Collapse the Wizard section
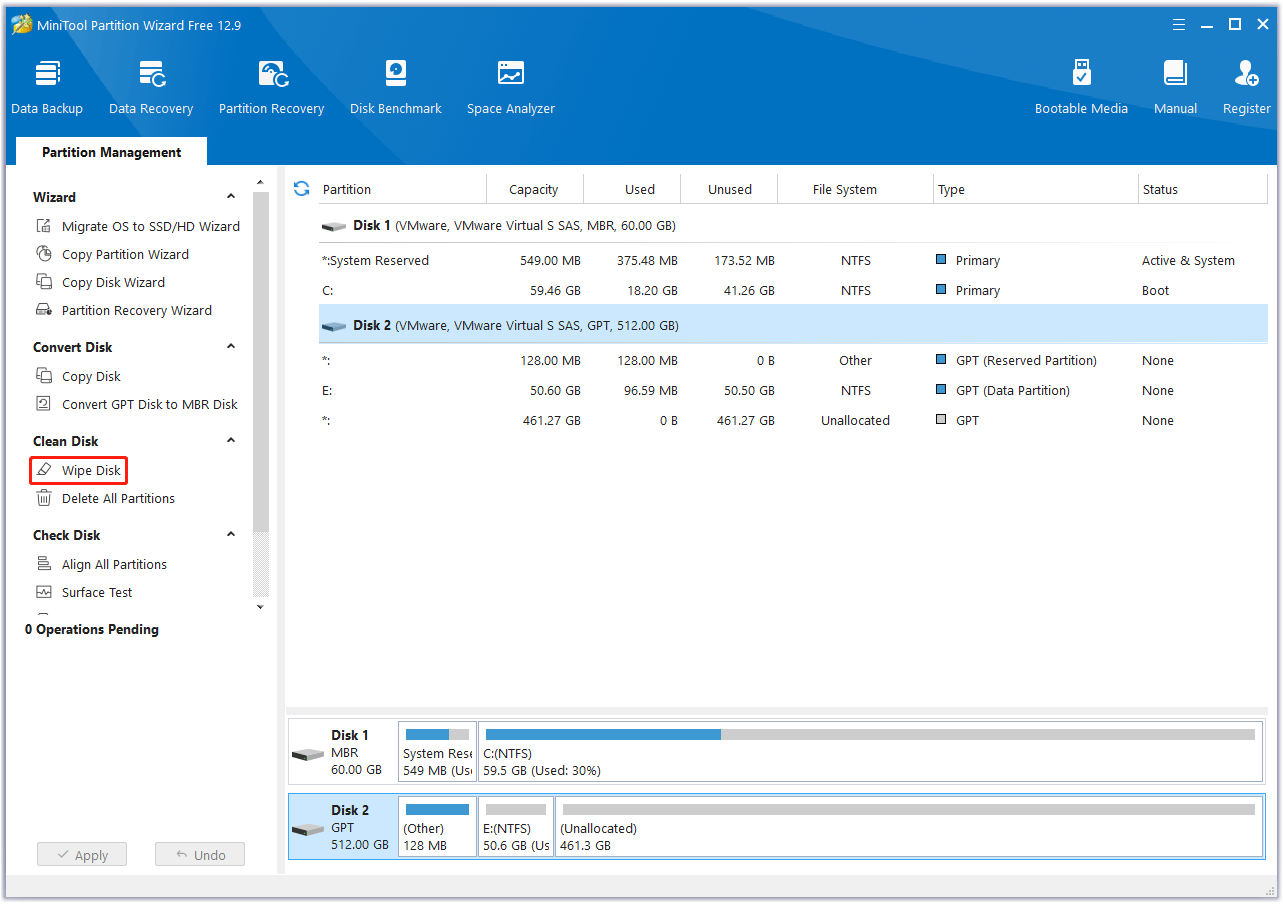 click(x=230, y=196)
